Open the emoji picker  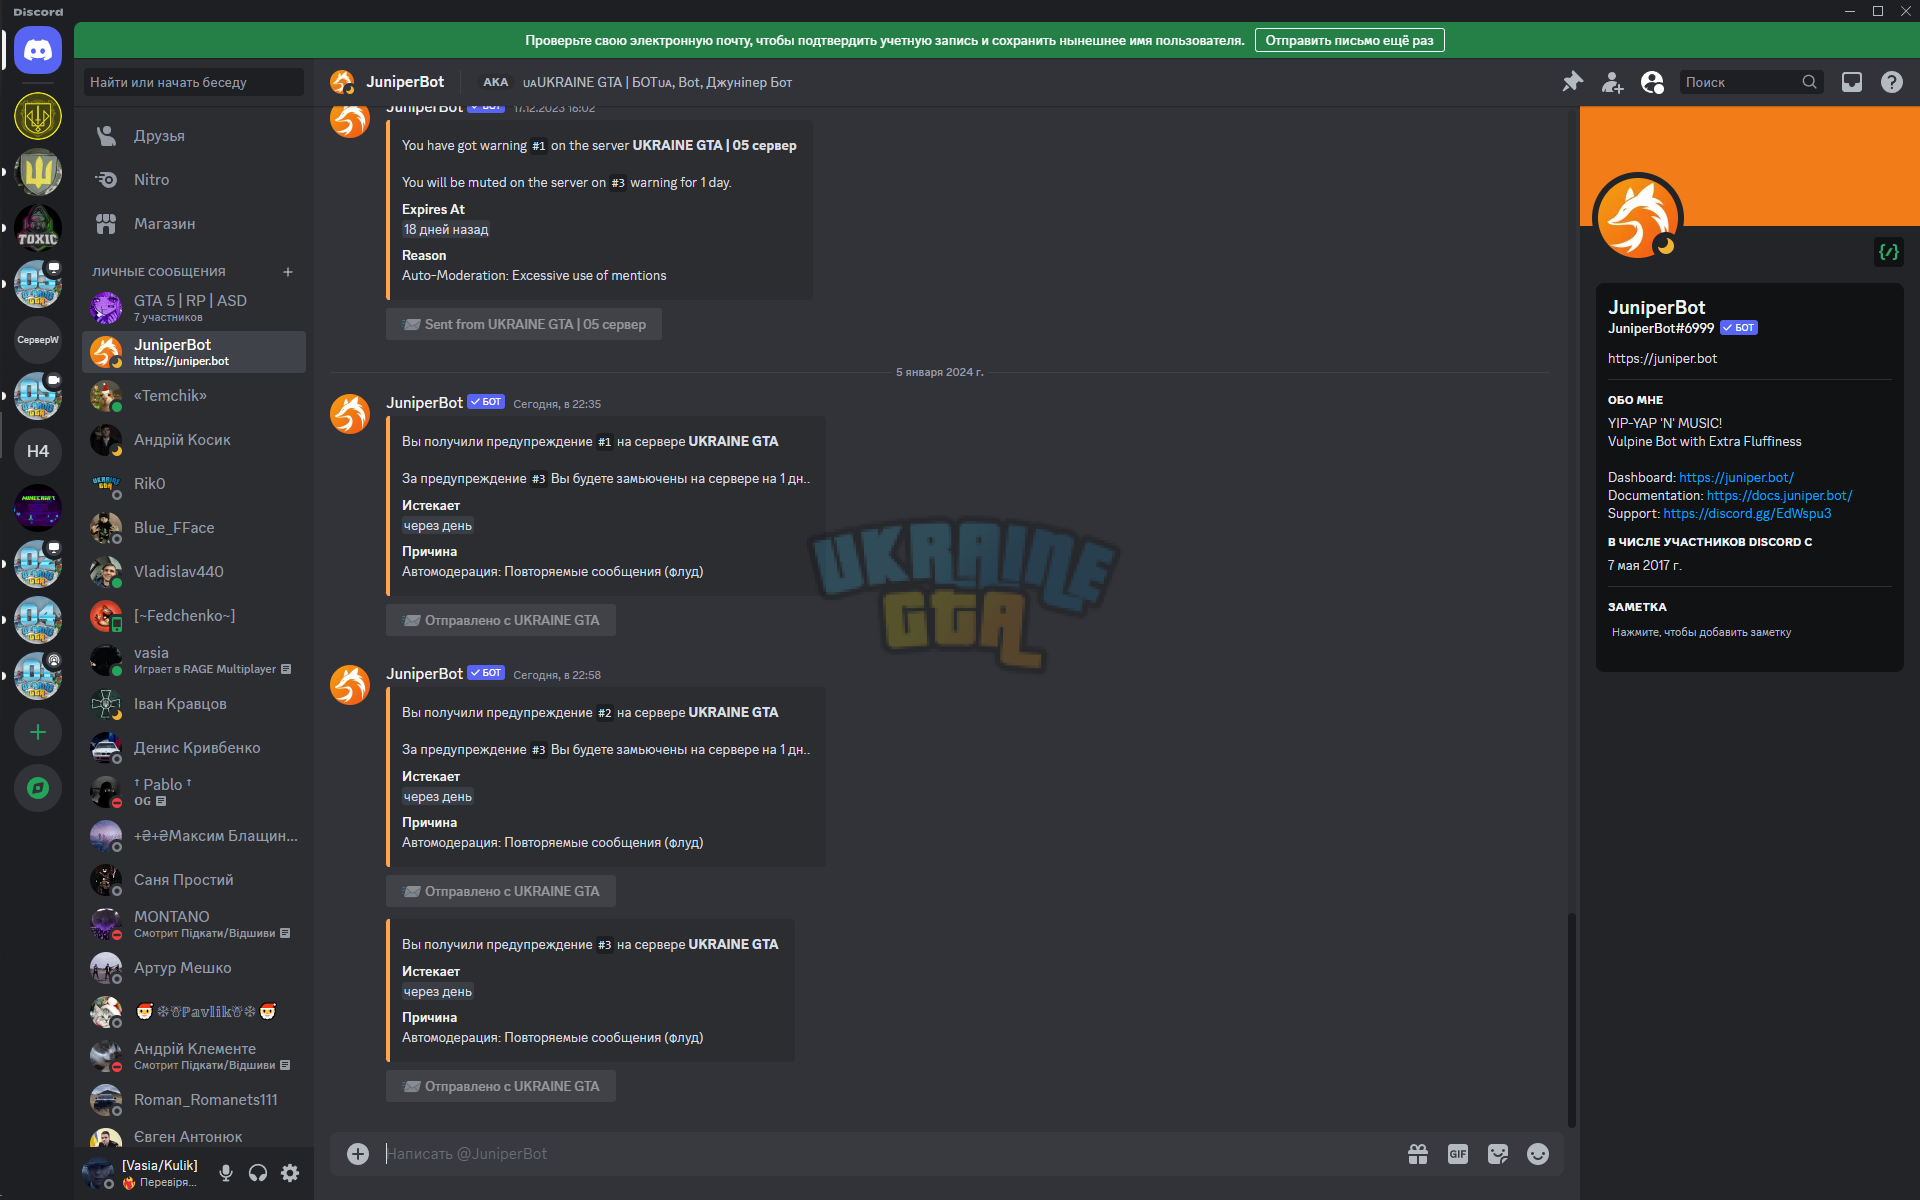1538,1154
